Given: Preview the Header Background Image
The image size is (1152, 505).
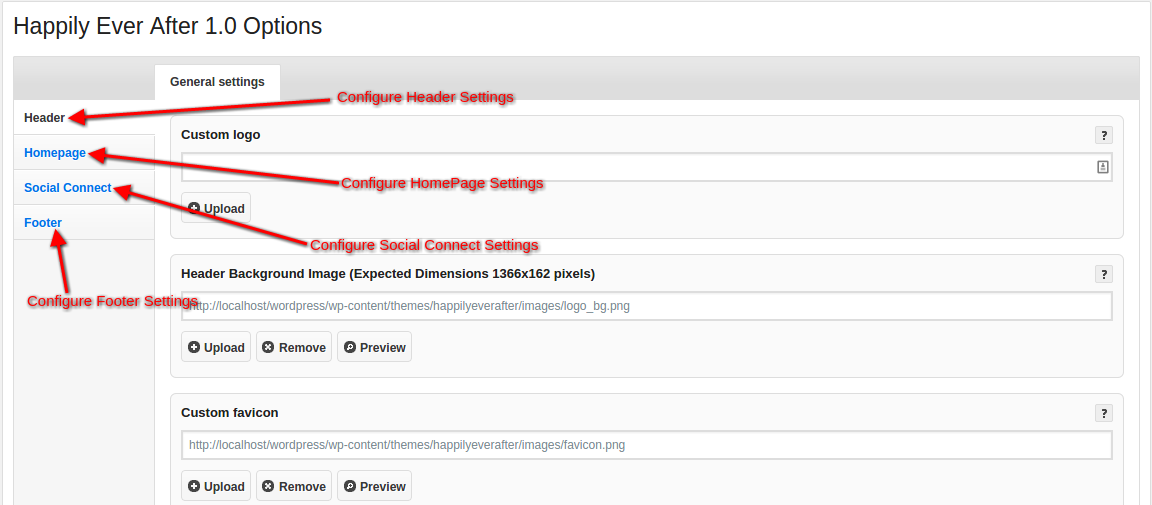Looking at the screenshot, I should pos(374,347).
